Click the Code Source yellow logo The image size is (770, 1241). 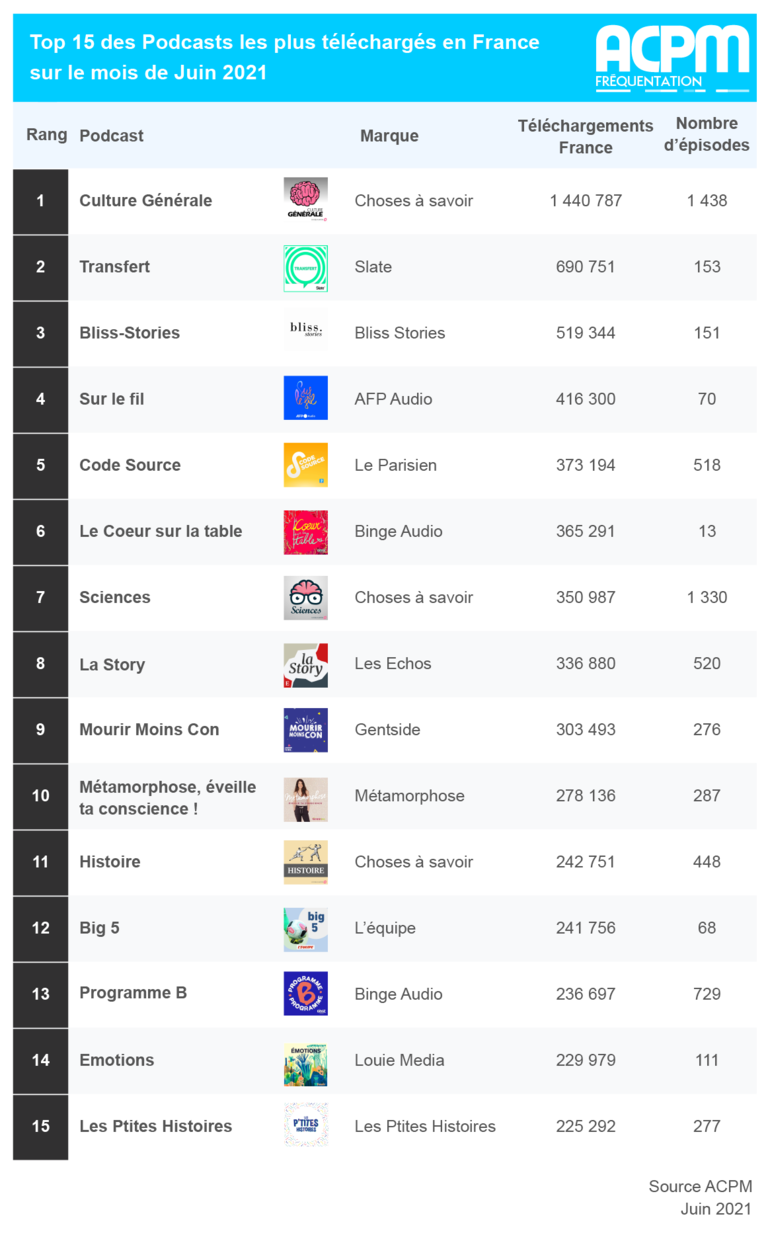306,465
